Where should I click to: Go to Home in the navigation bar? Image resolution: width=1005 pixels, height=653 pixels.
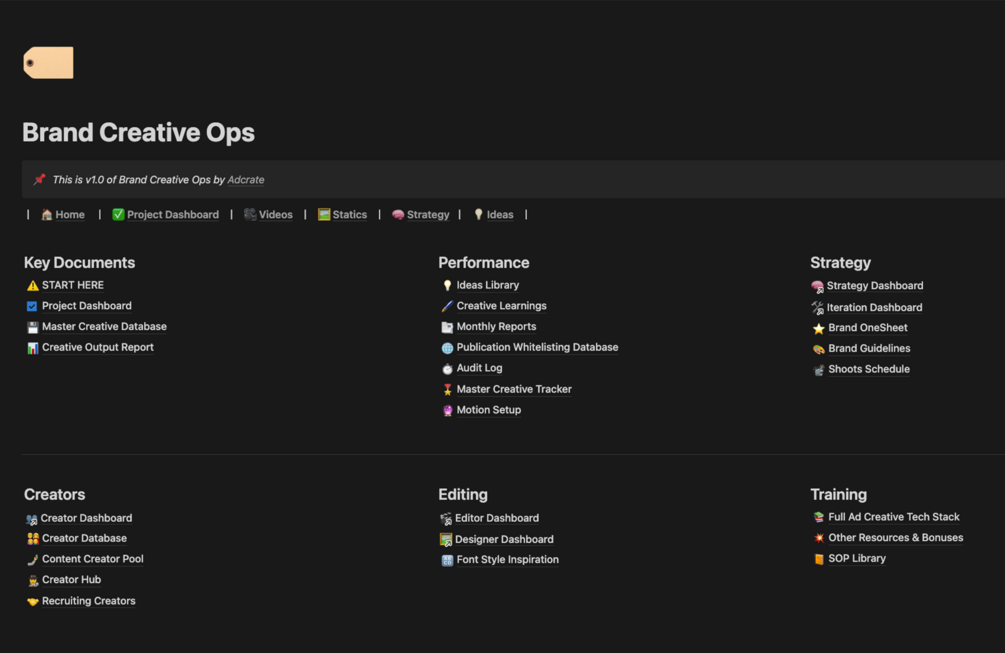click(x=69, y=215)
